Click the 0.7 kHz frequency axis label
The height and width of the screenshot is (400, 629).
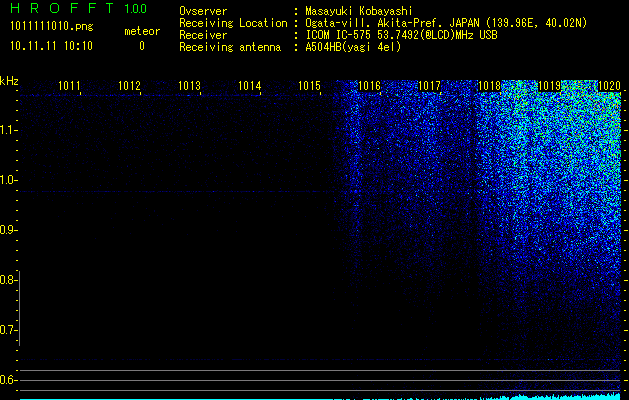pos(8,330)
